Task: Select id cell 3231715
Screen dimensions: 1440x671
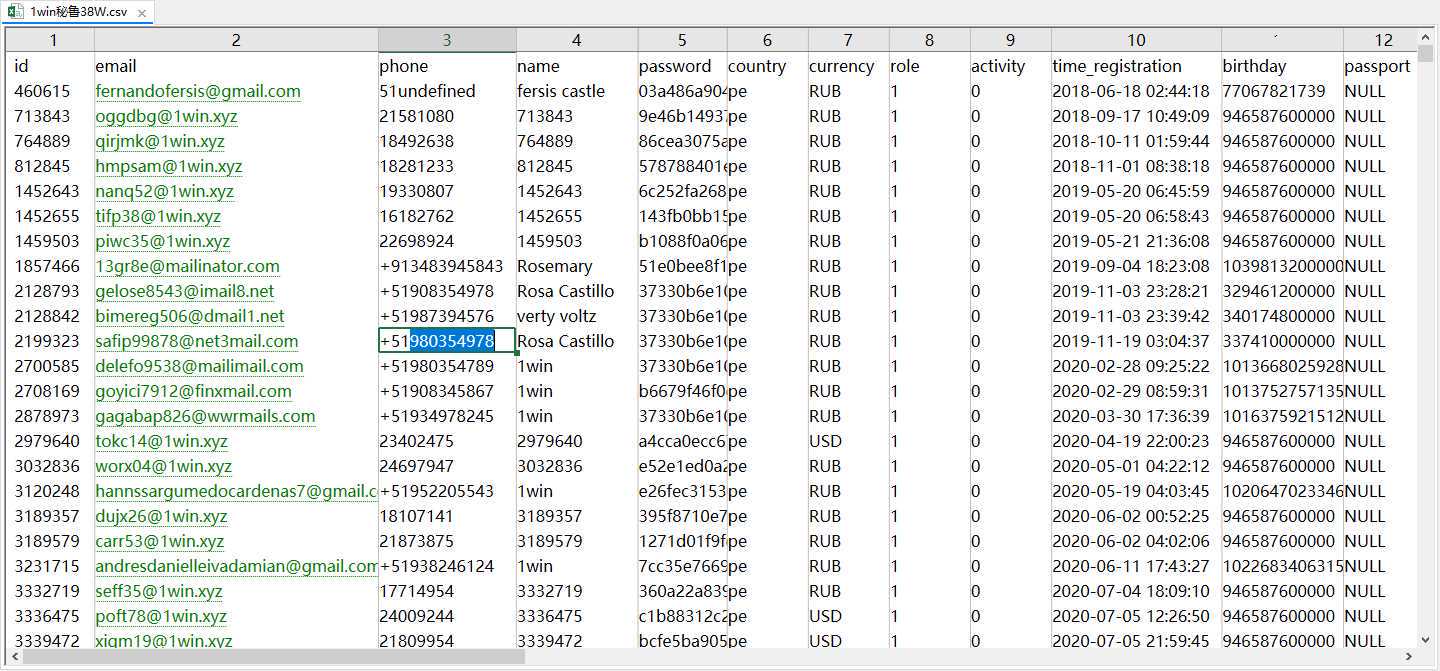Action: (x=52, y=566)
